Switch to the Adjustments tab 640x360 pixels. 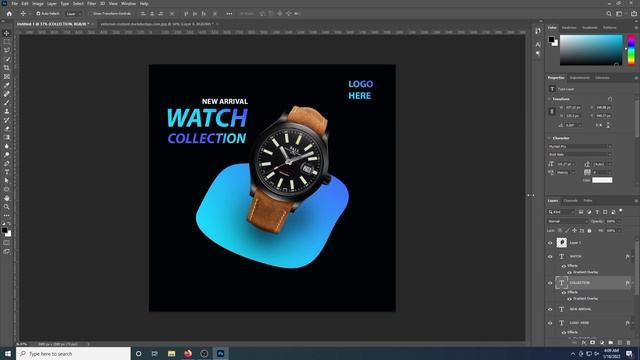pos(580,78)
